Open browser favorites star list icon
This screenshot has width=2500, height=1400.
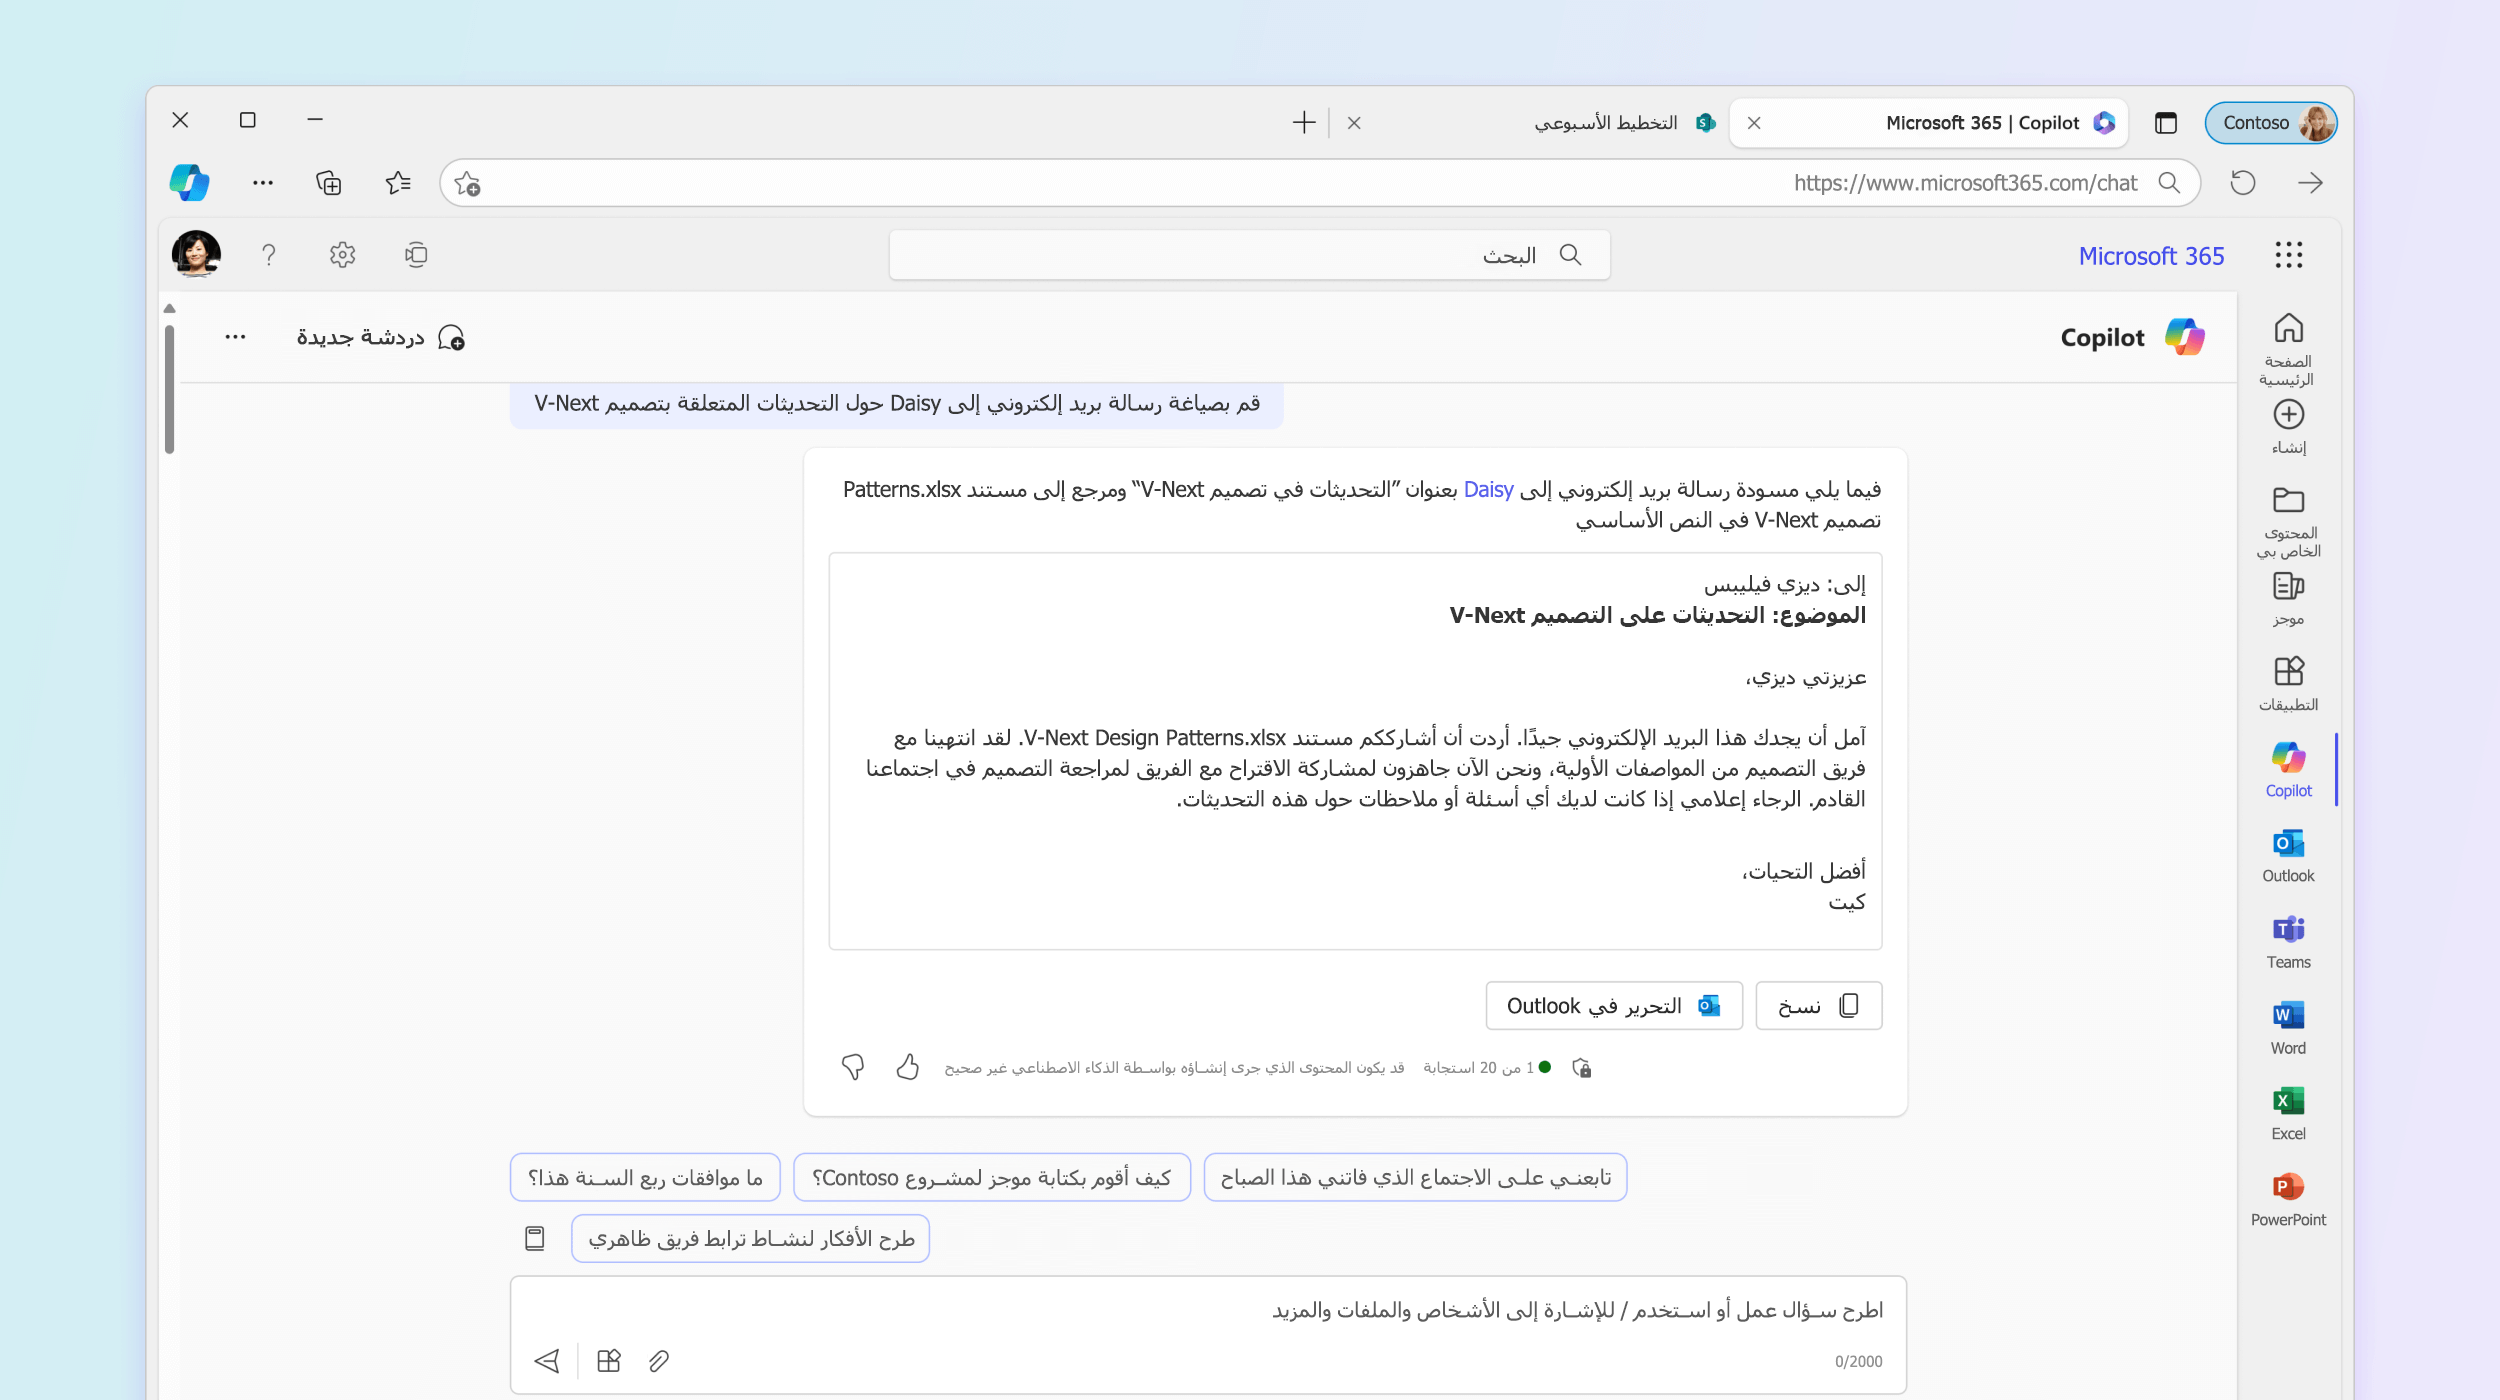[x=398, y=182]
